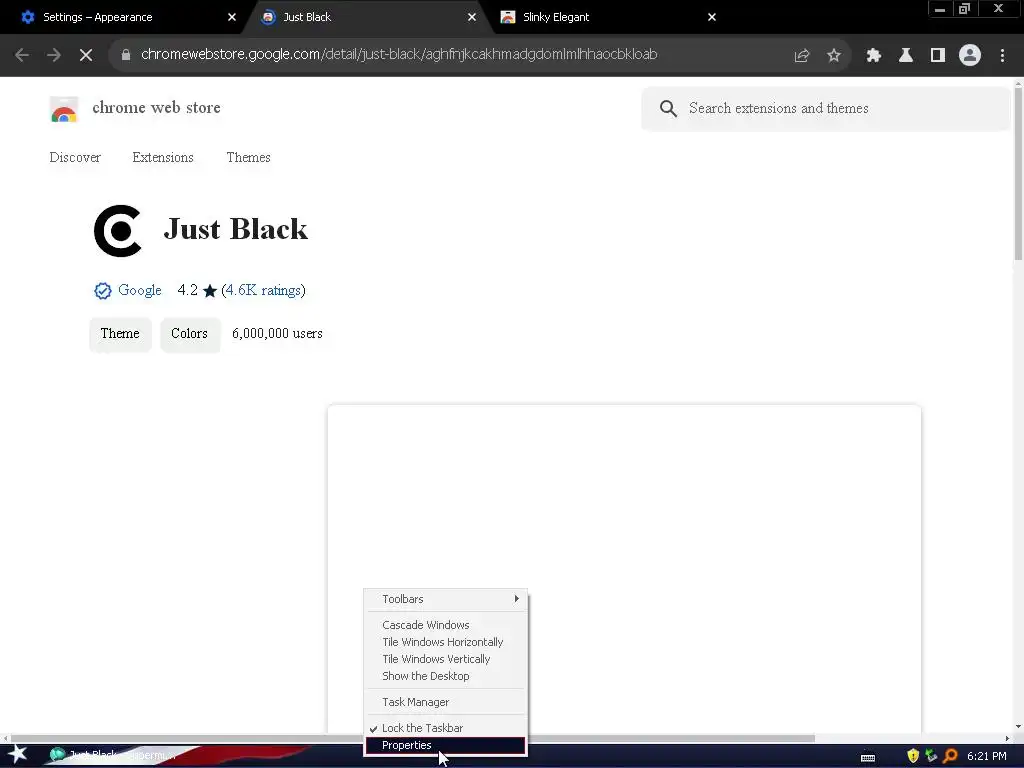Screen dimensions: 1024x768
Task: Click the theme preview image card
Action: (624, 568)
